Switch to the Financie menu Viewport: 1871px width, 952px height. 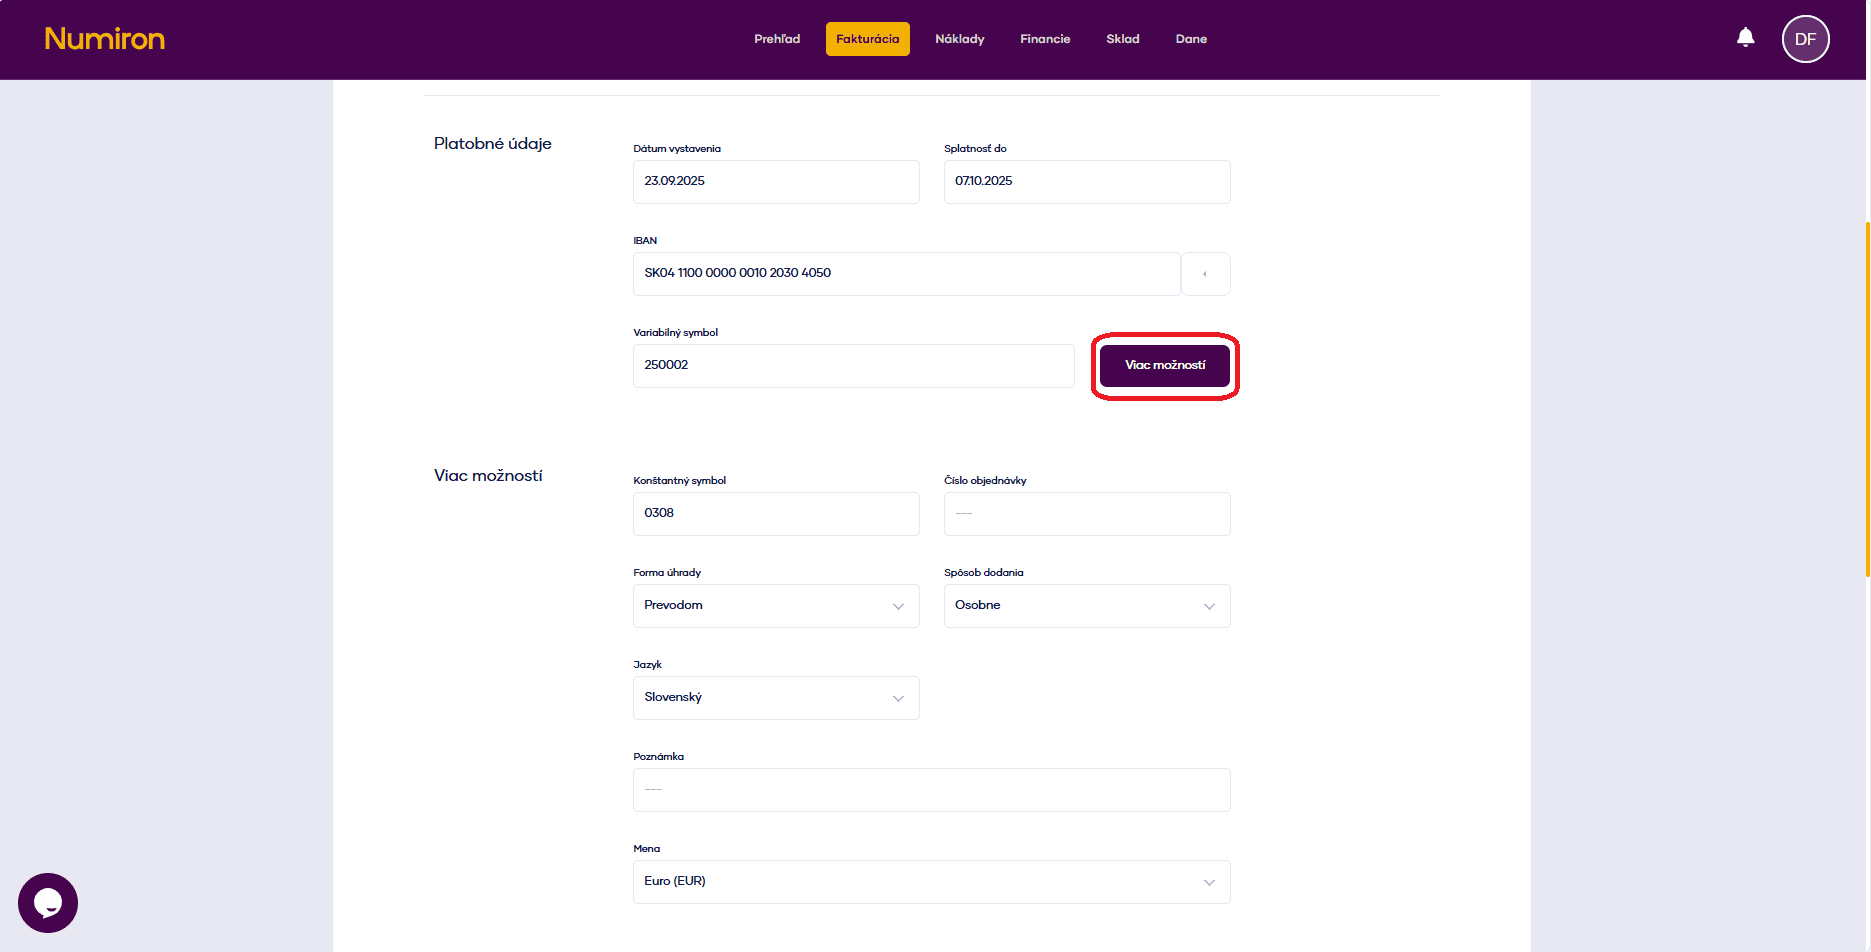(1045, 39)
